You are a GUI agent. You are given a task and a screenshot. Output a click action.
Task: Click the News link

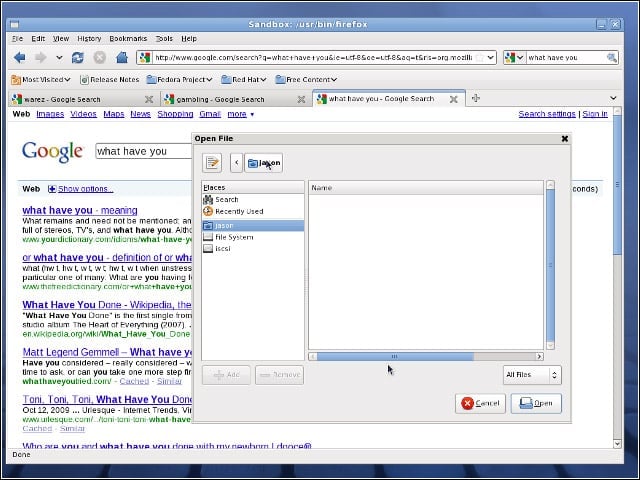pos(140,114)
